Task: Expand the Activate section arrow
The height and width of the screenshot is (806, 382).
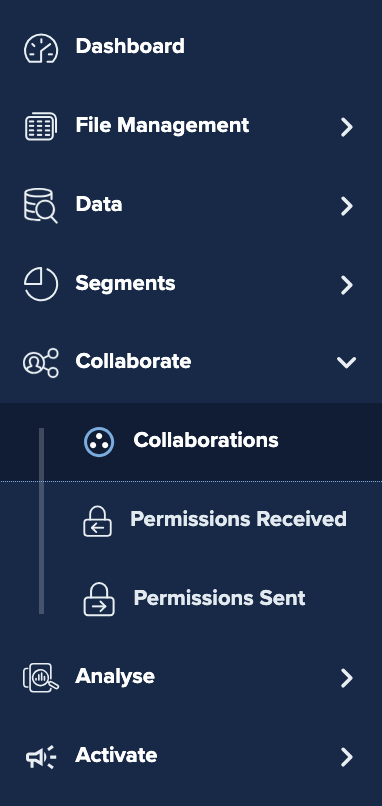Action: point(347,757)
